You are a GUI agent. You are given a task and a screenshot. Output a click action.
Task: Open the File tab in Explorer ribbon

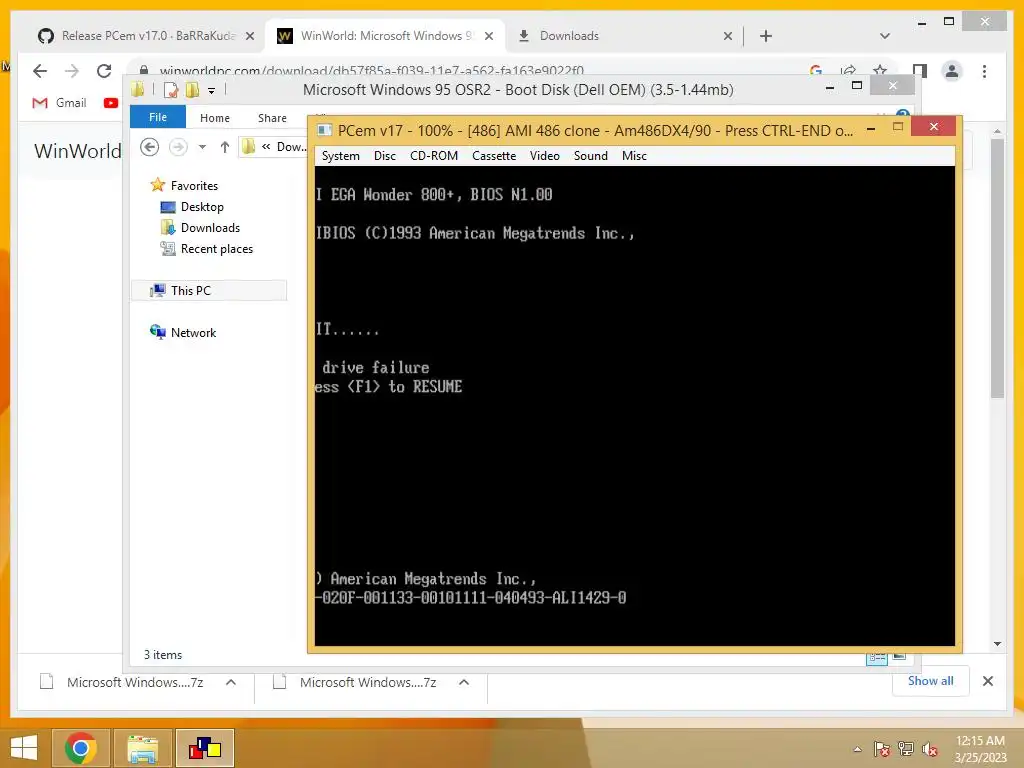pyautogui.click(x=158, y=117)
